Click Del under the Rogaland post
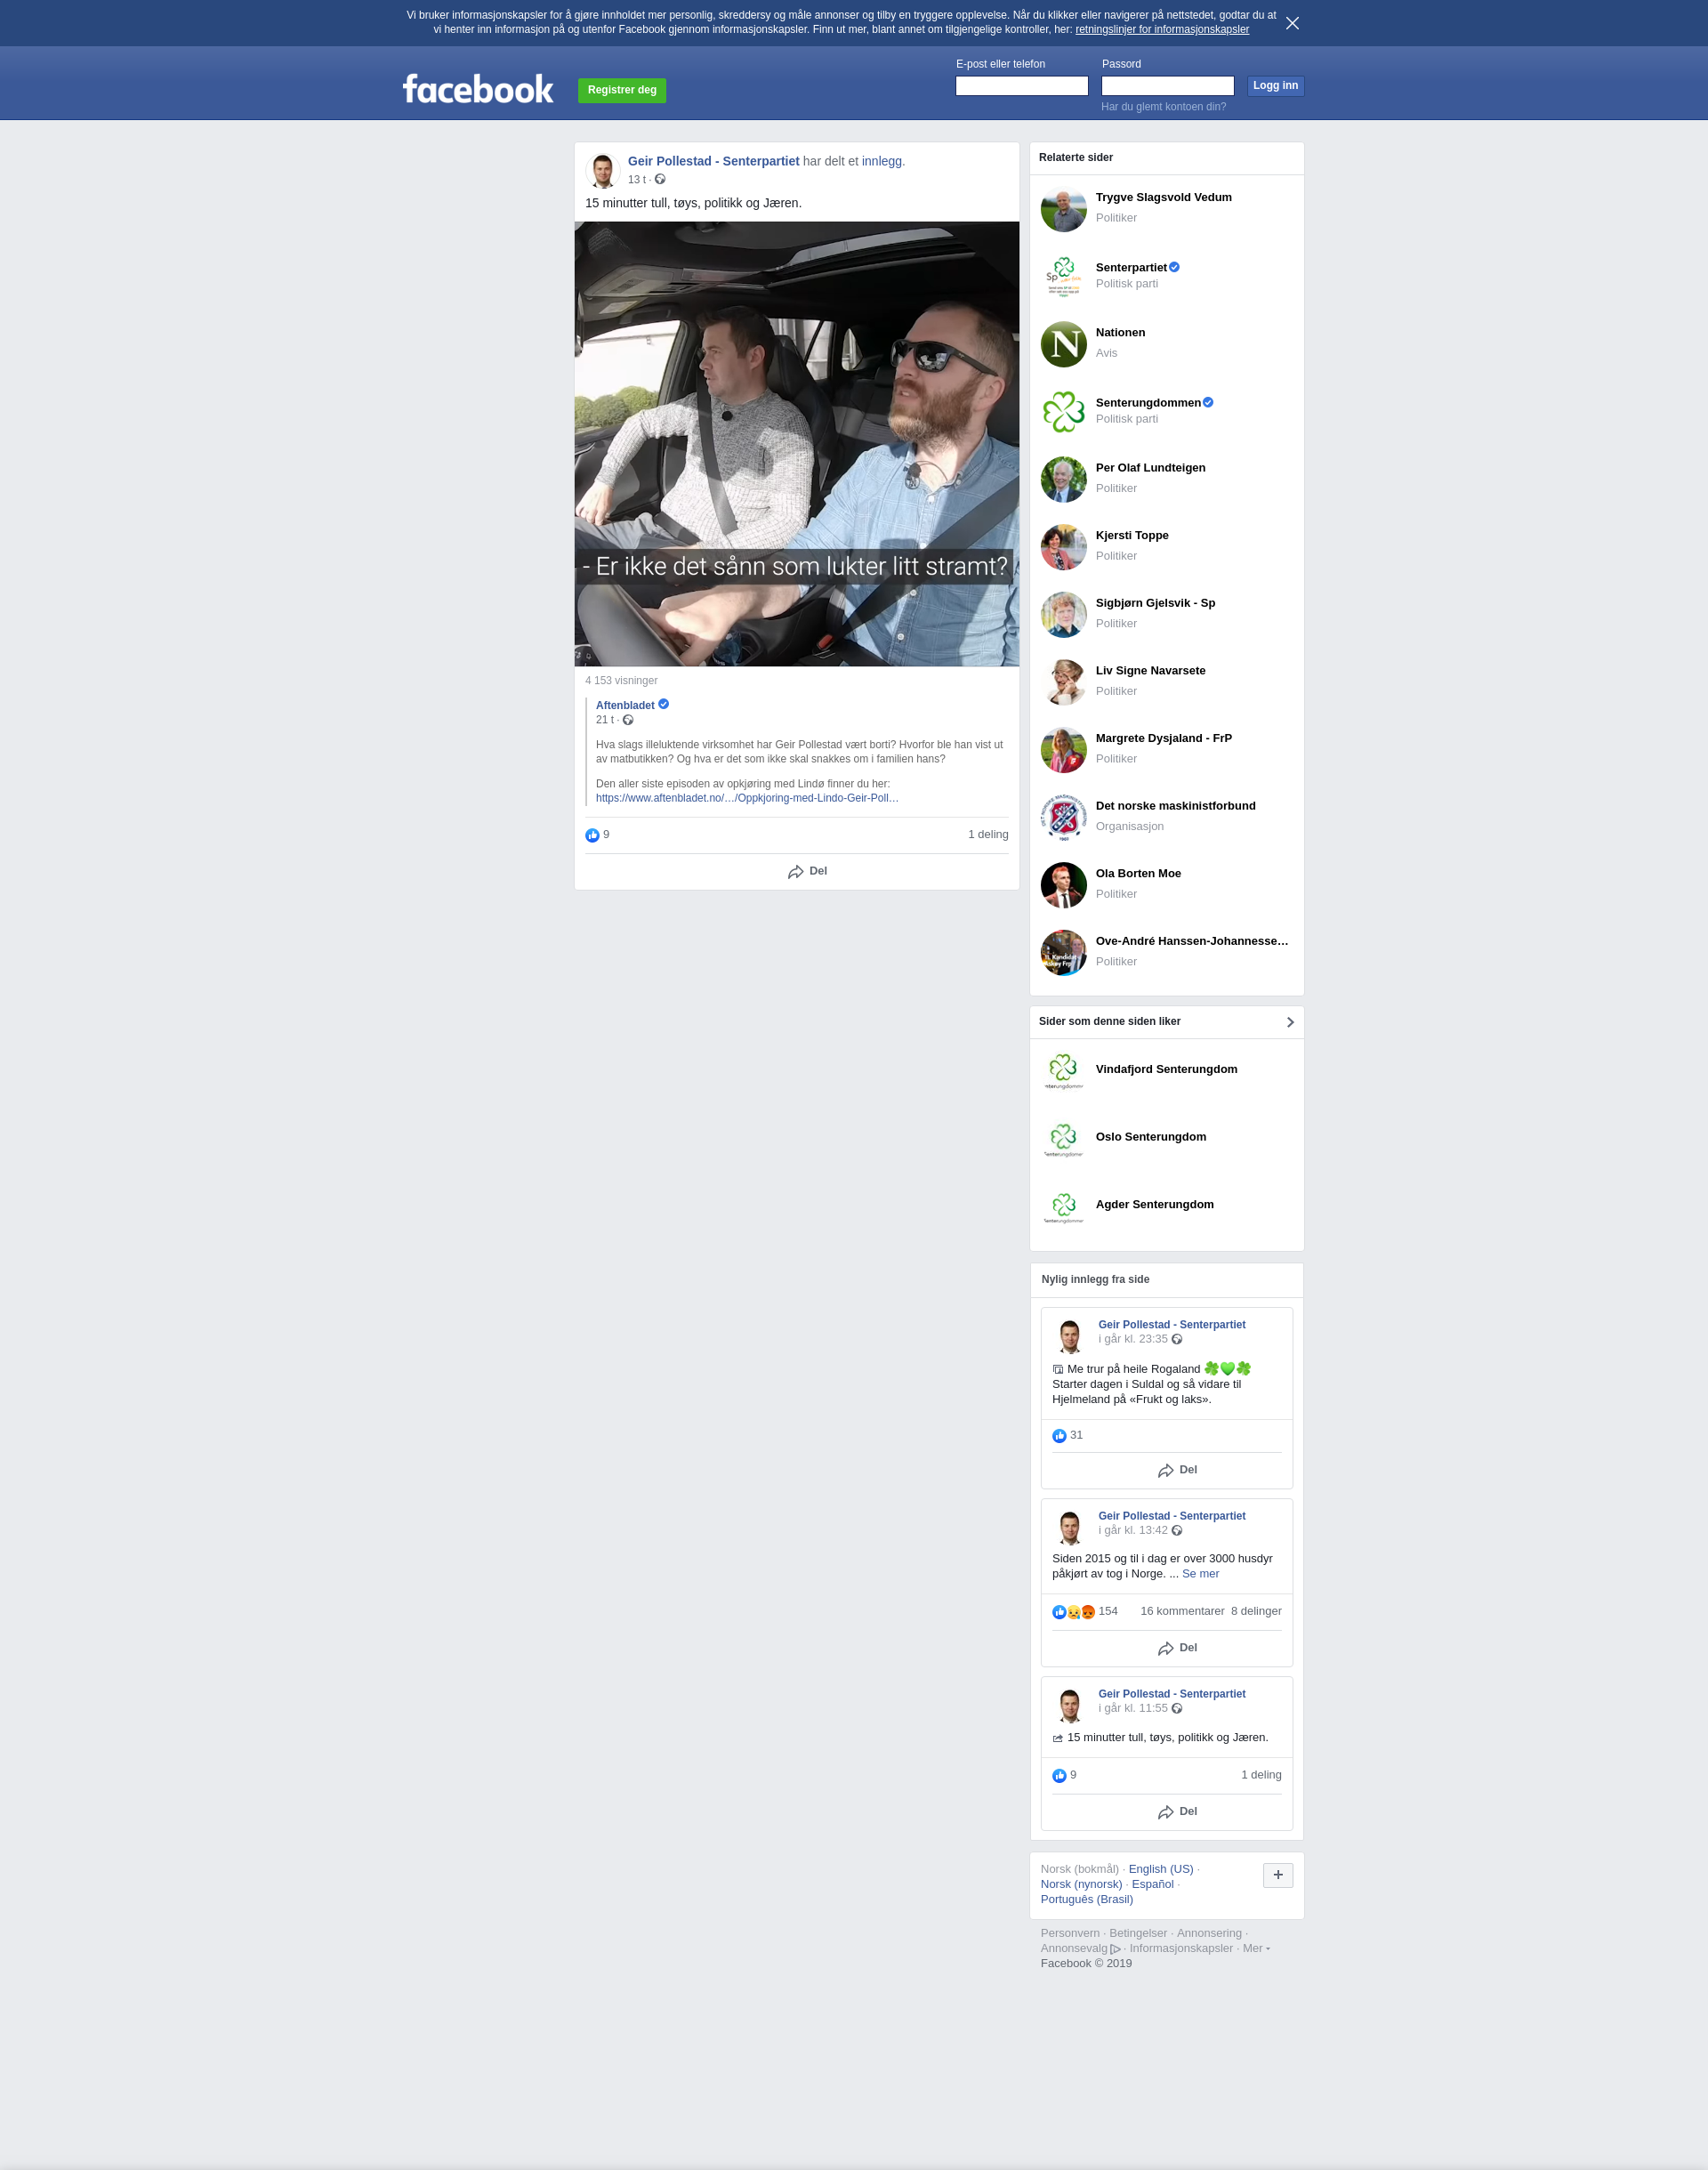This screenshot has height=2170, width=1708. (x=1177, y=1470)
